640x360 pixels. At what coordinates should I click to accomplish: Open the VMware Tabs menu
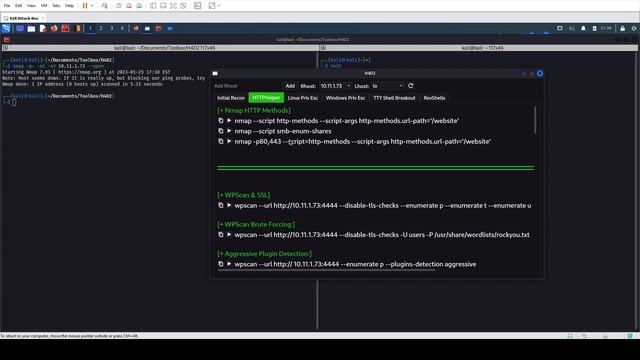56,6
